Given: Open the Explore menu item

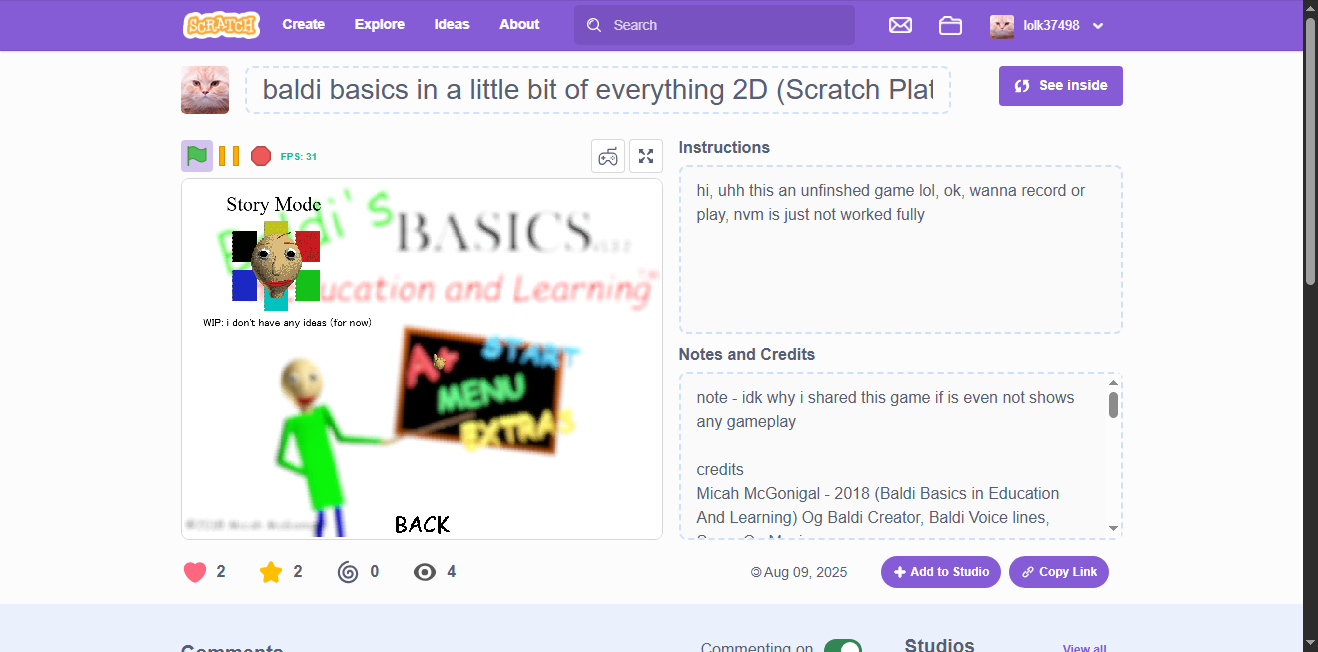Looking at the screenshot, I should coord(380,25).
